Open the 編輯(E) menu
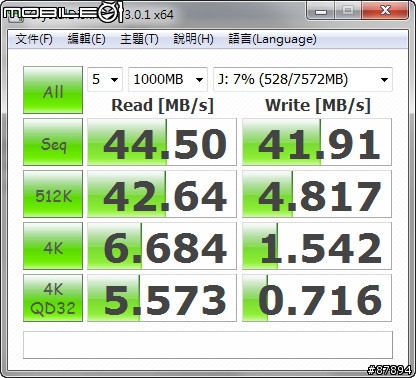 [86, 39]
